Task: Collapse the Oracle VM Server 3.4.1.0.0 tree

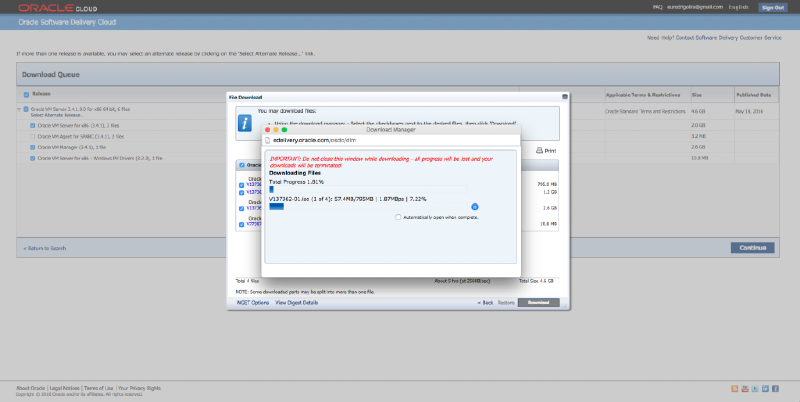Action: click(x=18, y=108)
